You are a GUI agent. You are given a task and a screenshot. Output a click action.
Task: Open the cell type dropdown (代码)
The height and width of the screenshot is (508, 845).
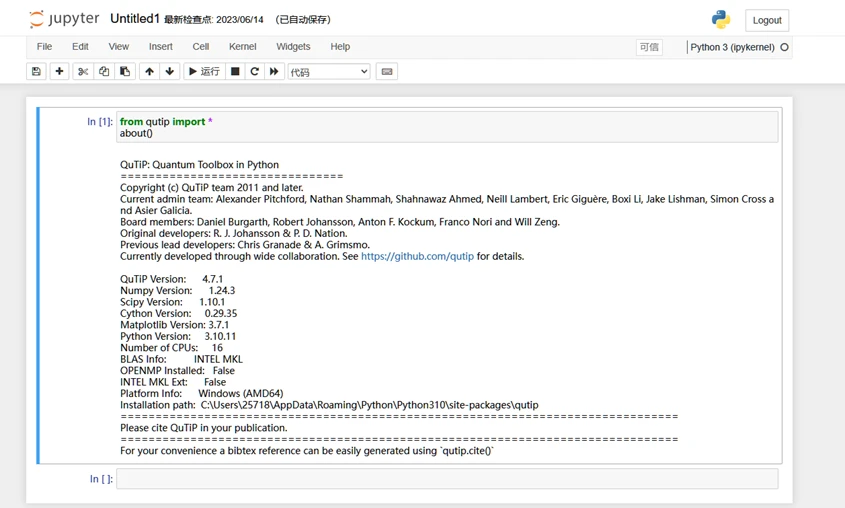pos(329,72)
